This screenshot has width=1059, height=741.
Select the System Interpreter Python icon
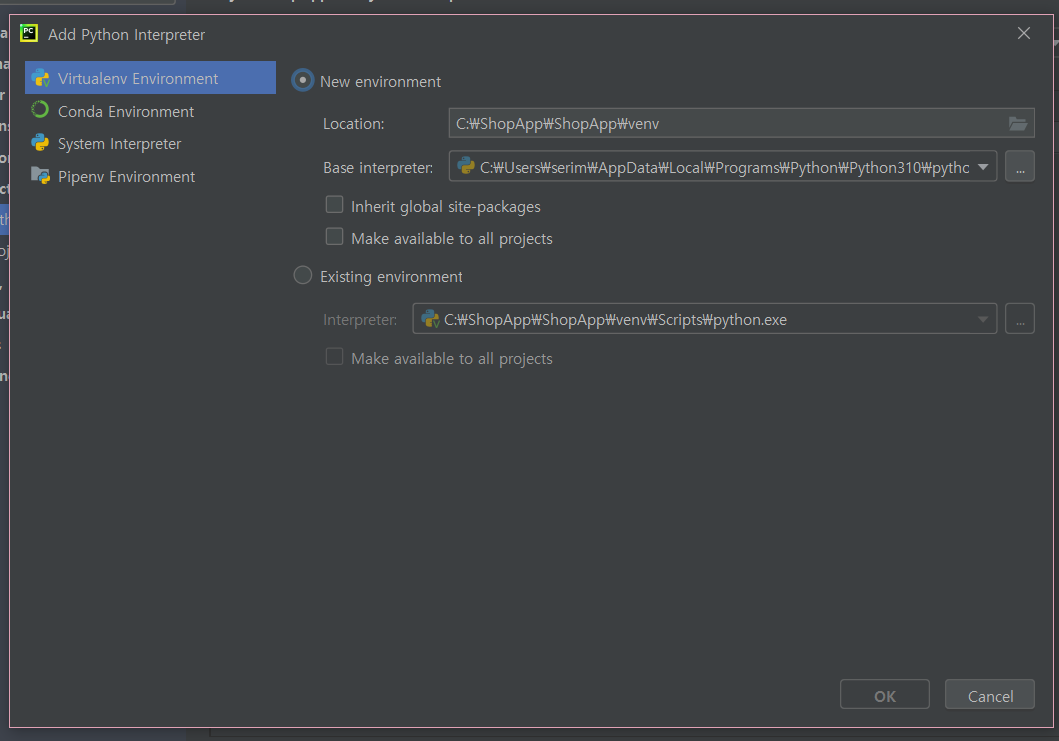[x=40, y=143]
